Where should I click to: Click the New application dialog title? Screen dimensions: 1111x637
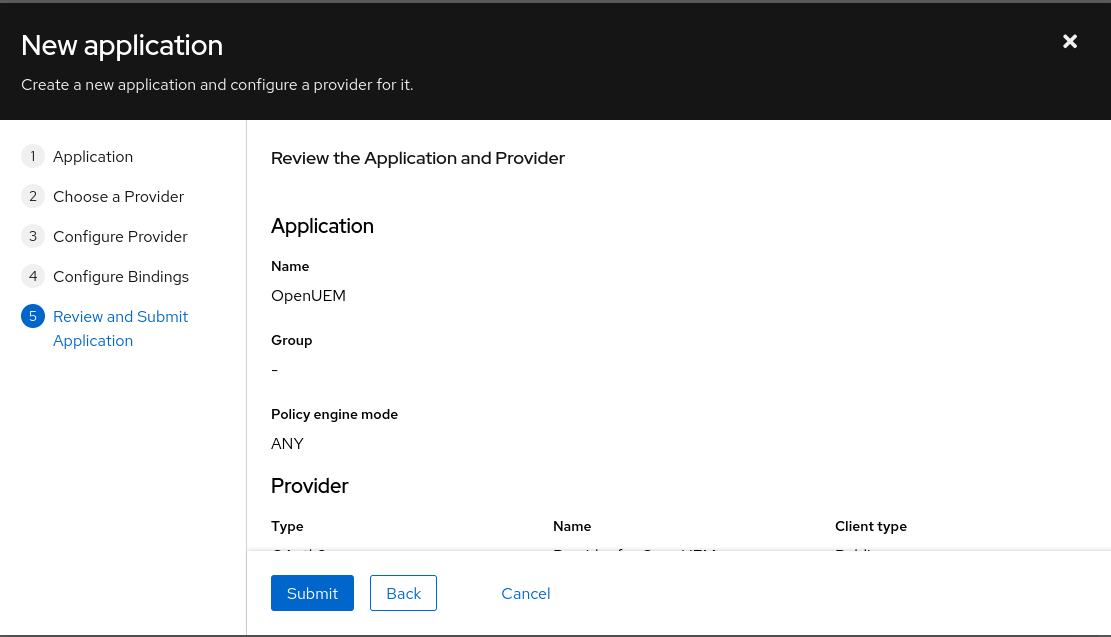[x=122, y=46]
